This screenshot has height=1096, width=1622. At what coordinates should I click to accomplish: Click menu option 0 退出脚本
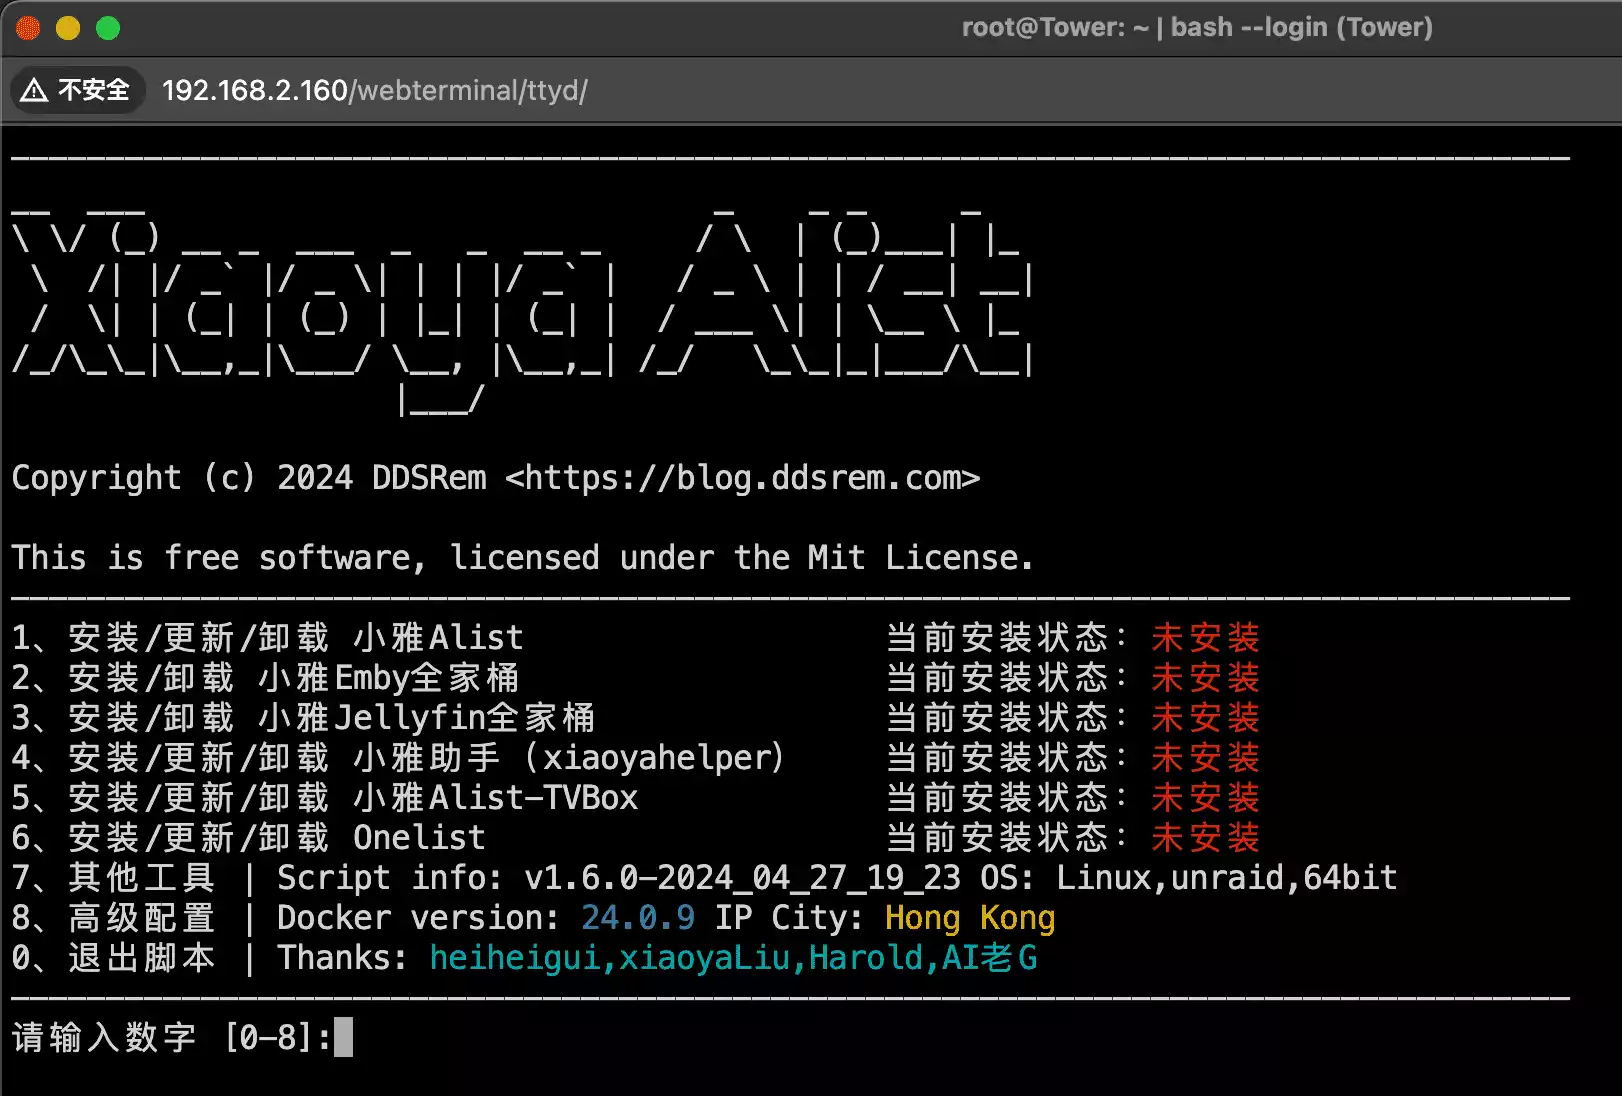coord(114,958)
